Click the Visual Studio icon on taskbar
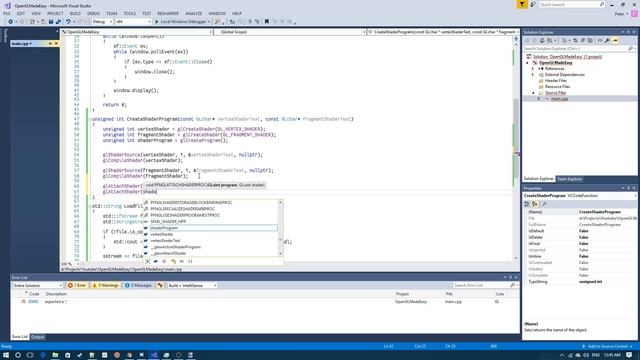Screen dimensions: 640x360 point(154,355)
